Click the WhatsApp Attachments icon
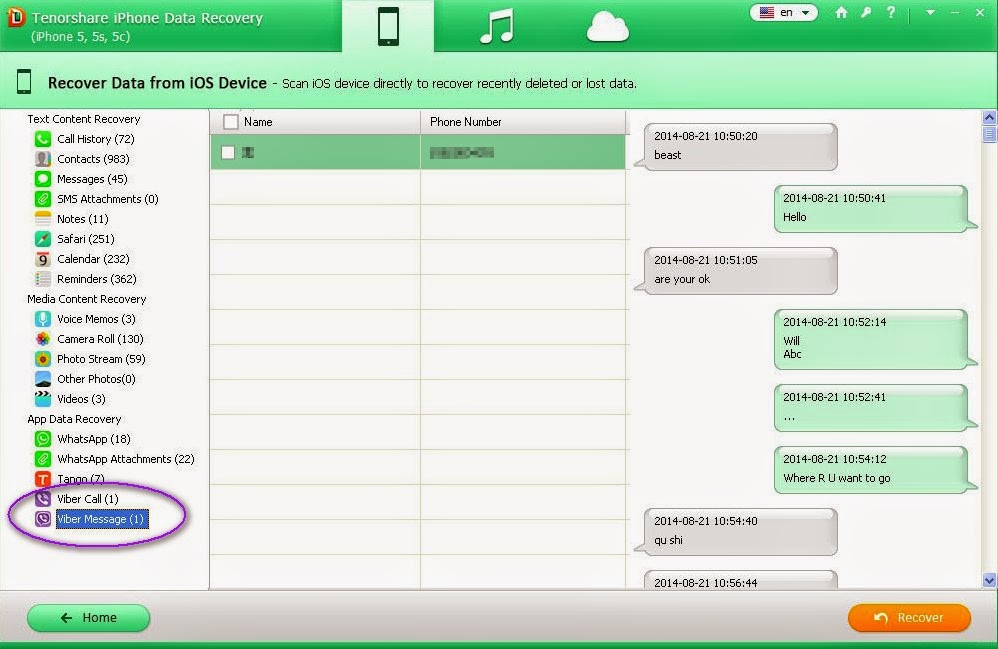The height and width of the screenshot is (649, 998). [x=43, y=459]
